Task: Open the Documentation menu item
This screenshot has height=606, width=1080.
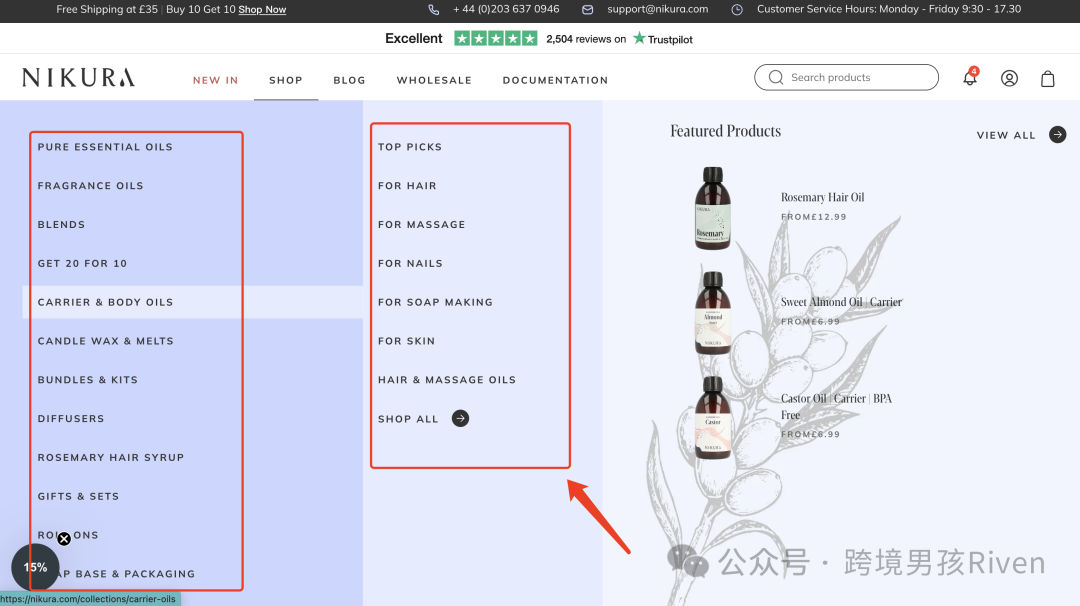Action: pos(555,80)
